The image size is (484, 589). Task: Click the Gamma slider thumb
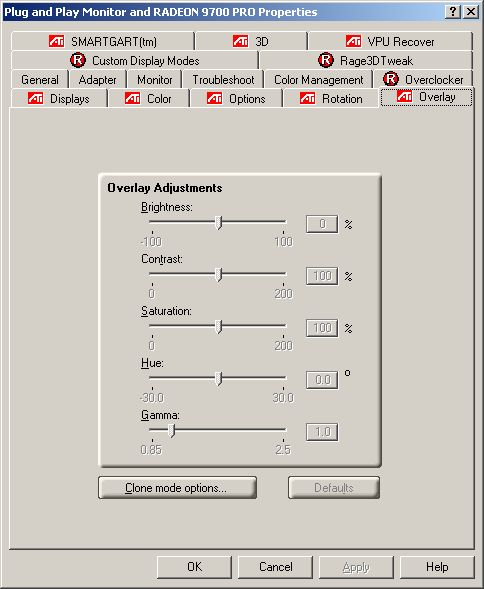pyautogui.click(x=171, y=431)
